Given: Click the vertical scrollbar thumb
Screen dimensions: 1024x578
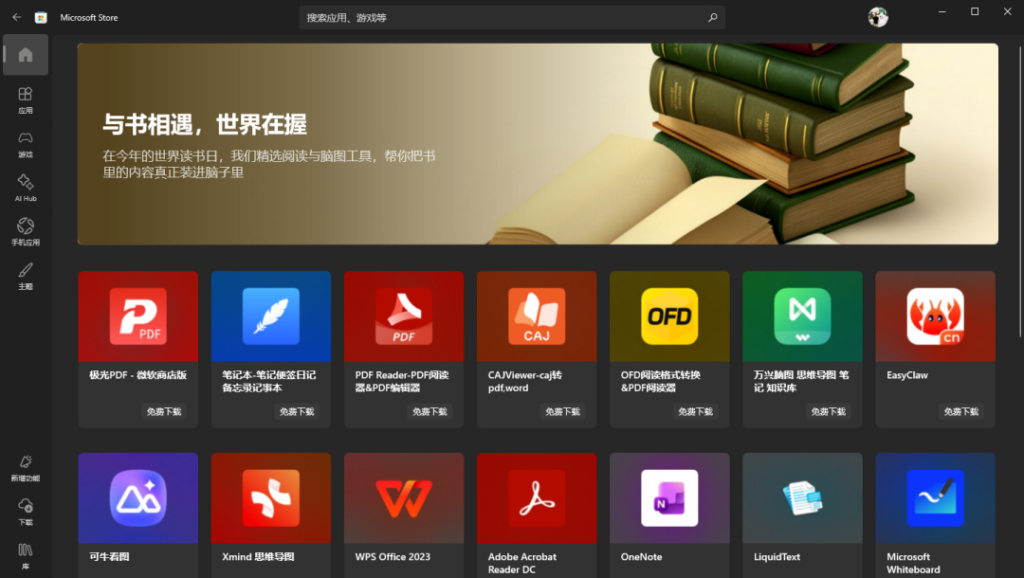Looking at the screenshot, I should coord(1020,191).
